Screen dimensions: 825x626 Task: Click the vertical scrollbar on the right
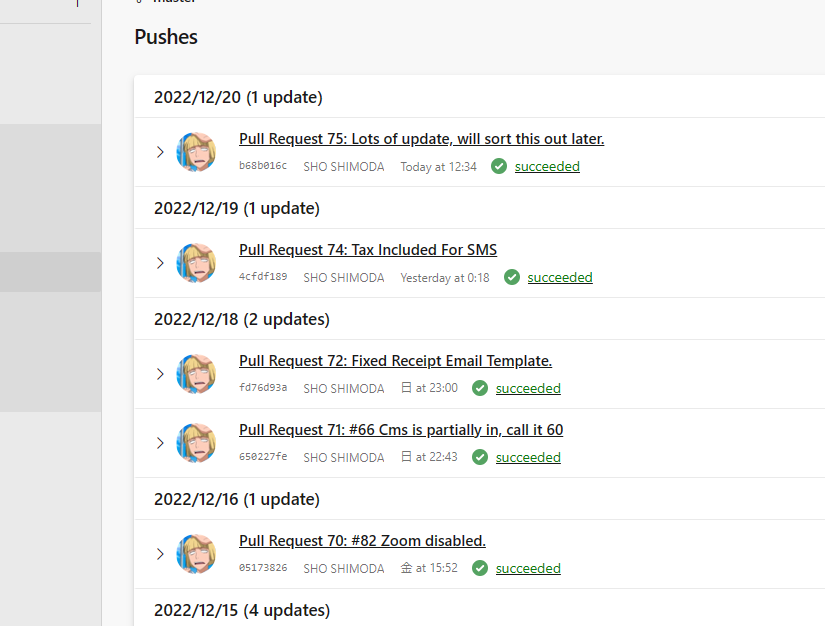(820, 313)
